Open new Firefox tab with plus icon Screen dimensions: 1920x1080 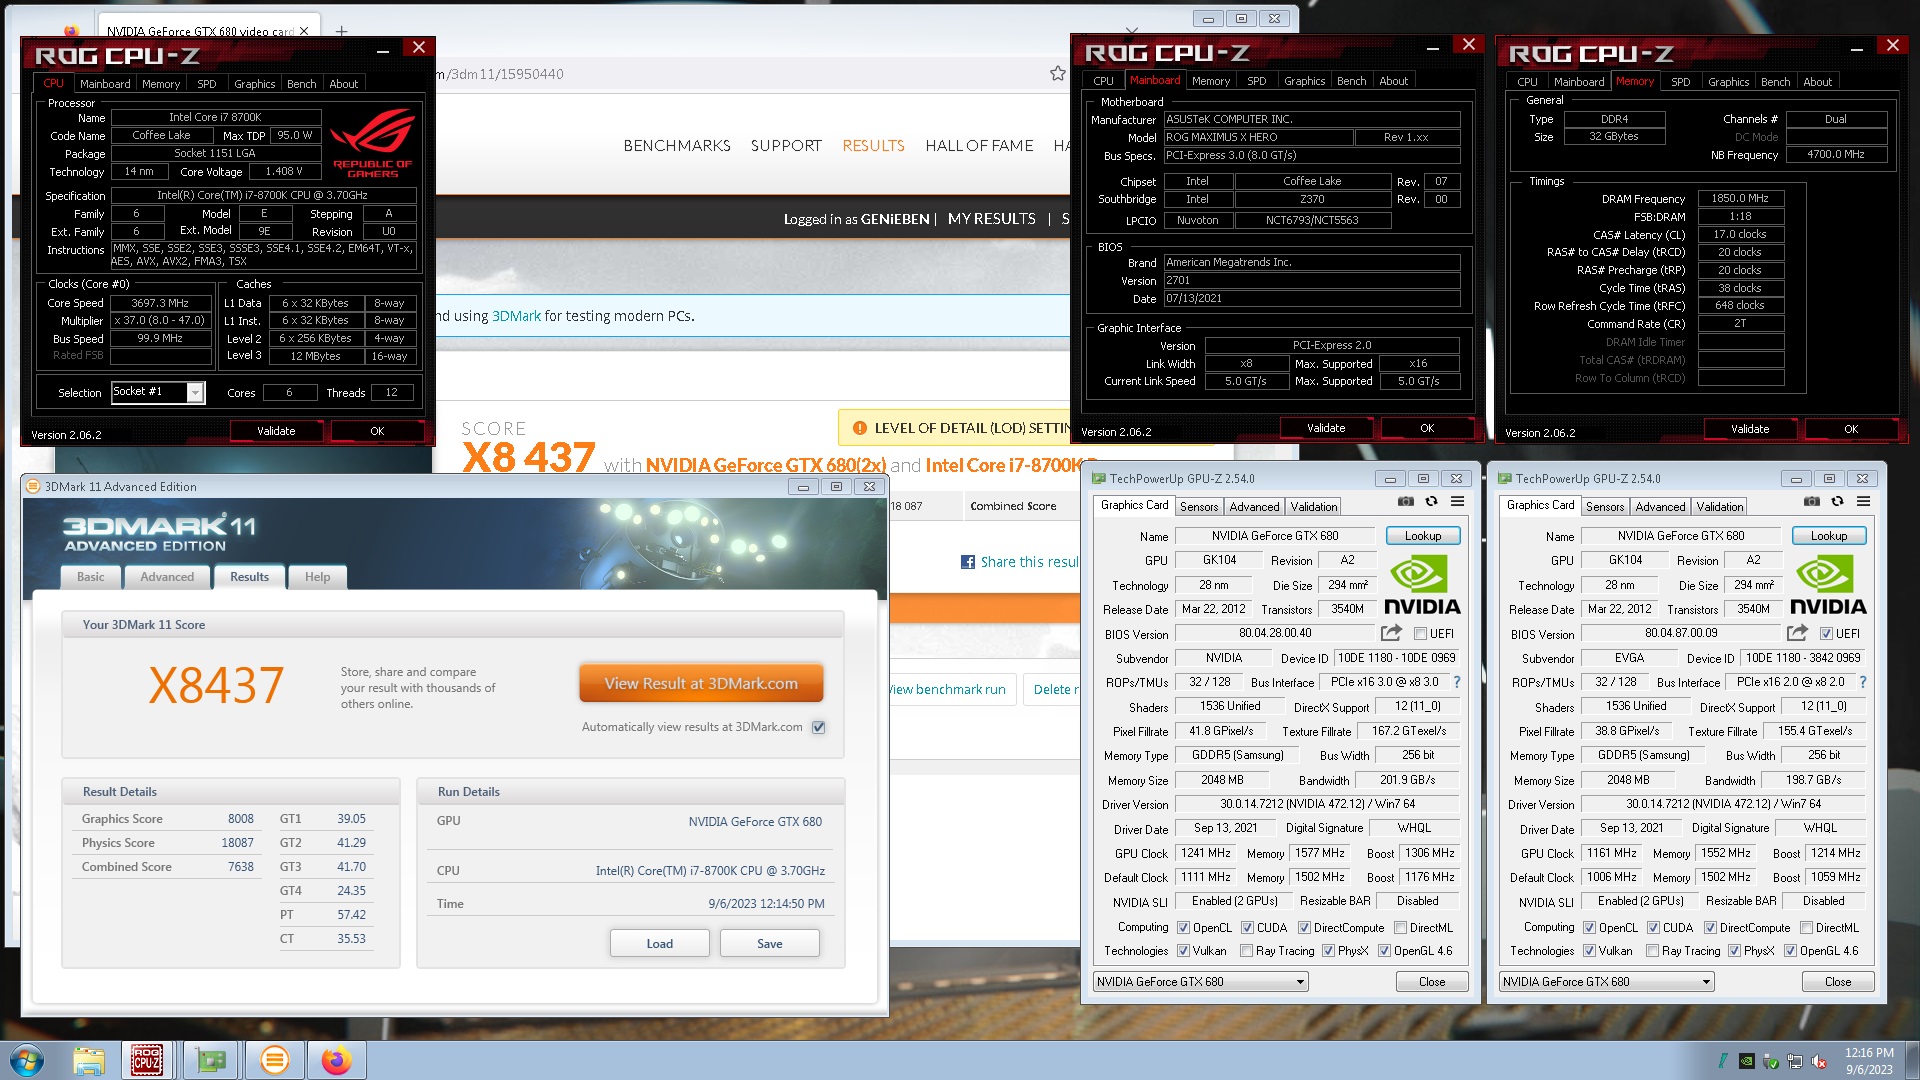click(341, 31)
